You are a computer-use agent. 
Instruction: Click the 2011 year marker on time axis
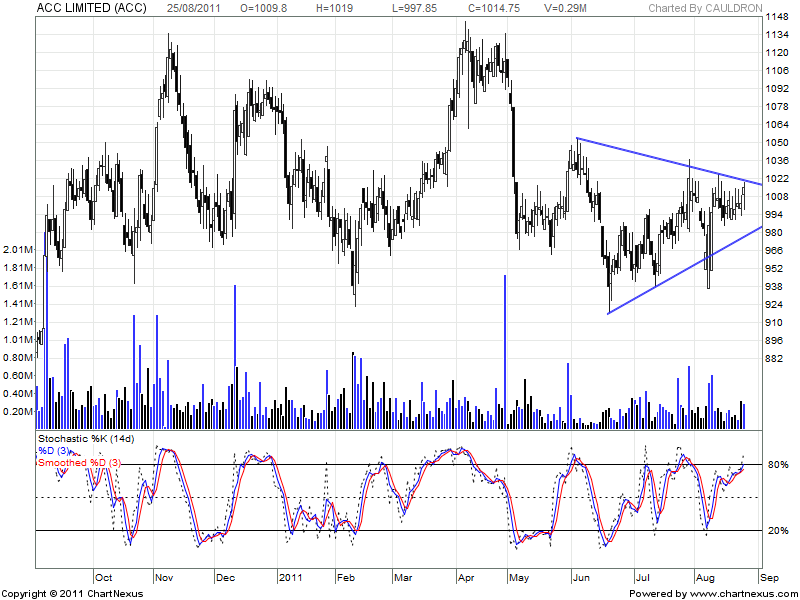(x=290, y=578)
